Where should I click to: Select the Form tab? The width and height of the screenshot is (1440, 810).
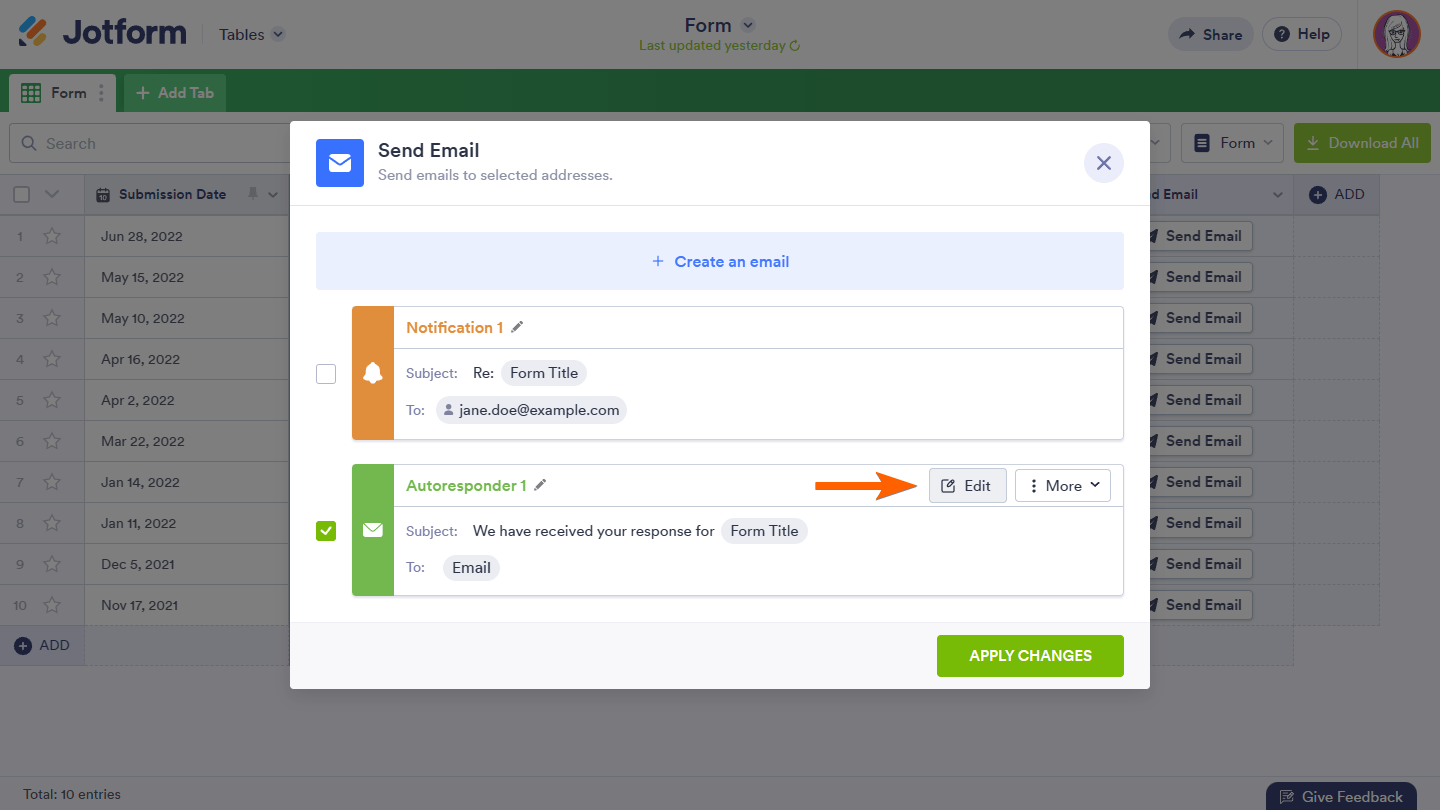point(58,93)
